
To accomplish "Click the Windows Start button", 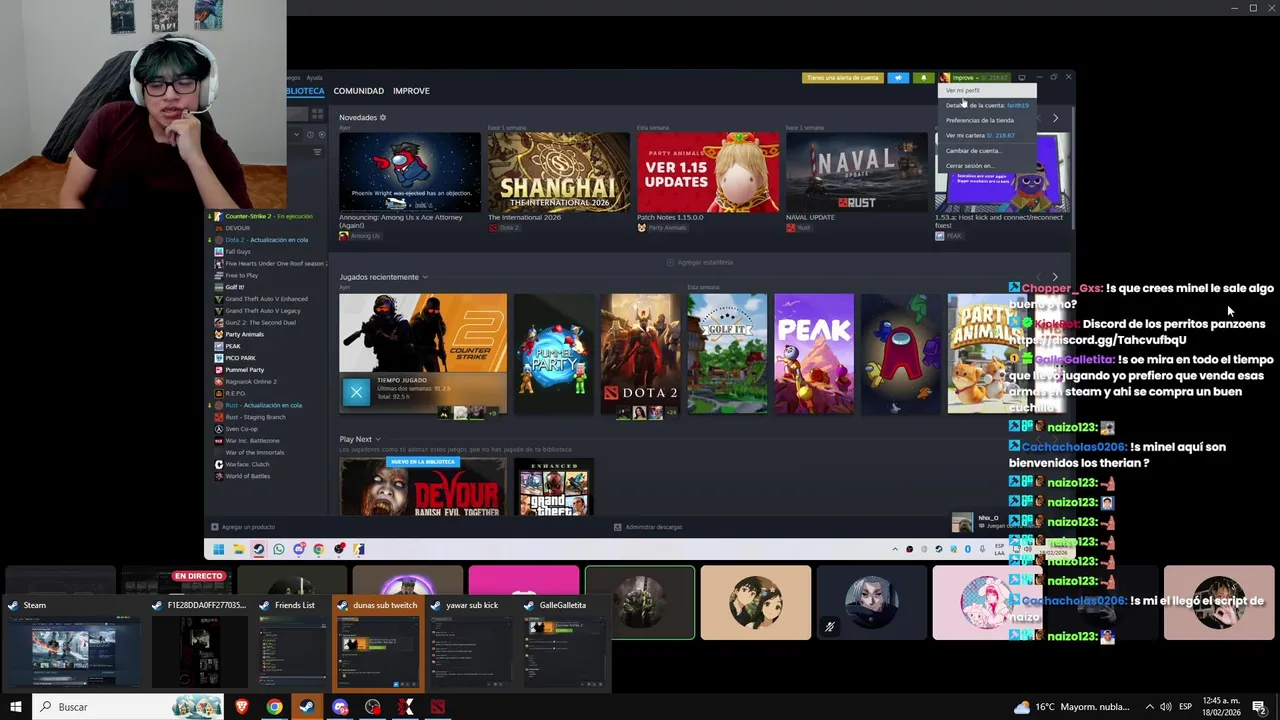I will (x=15, y=707).
